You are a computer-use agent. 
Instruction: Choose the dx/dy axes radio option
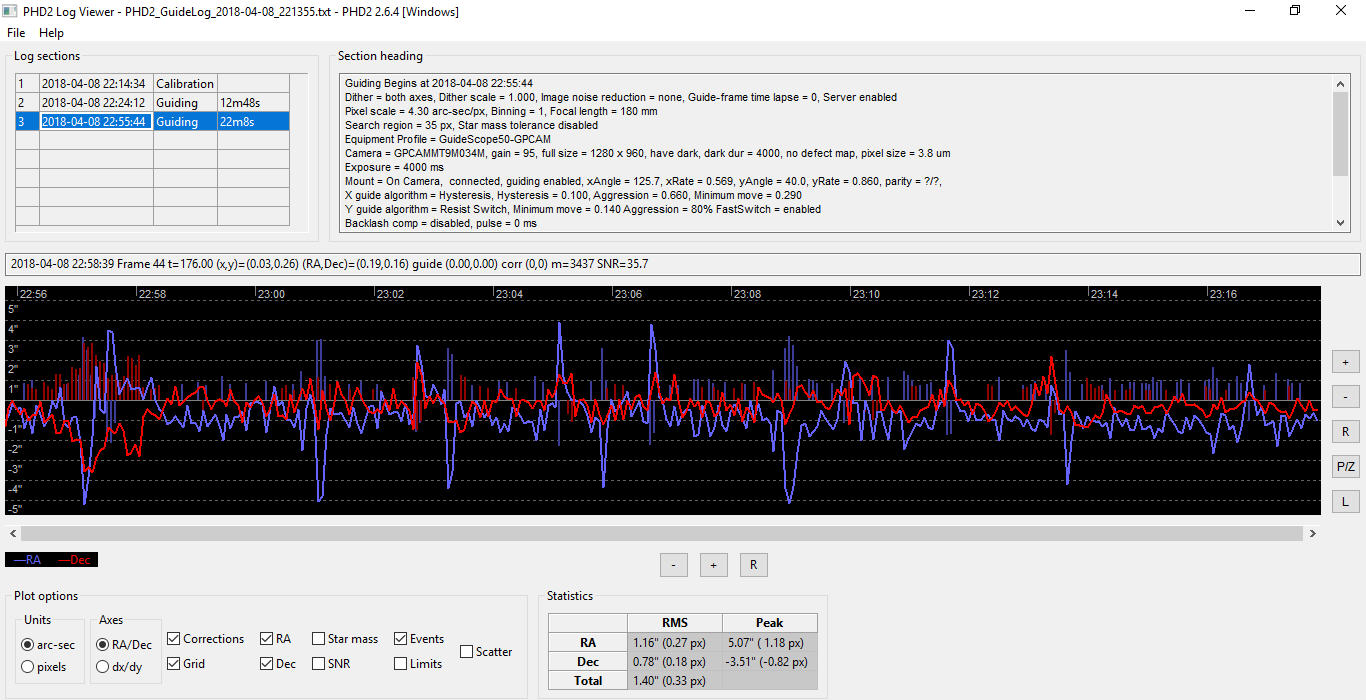click(103, 667)
